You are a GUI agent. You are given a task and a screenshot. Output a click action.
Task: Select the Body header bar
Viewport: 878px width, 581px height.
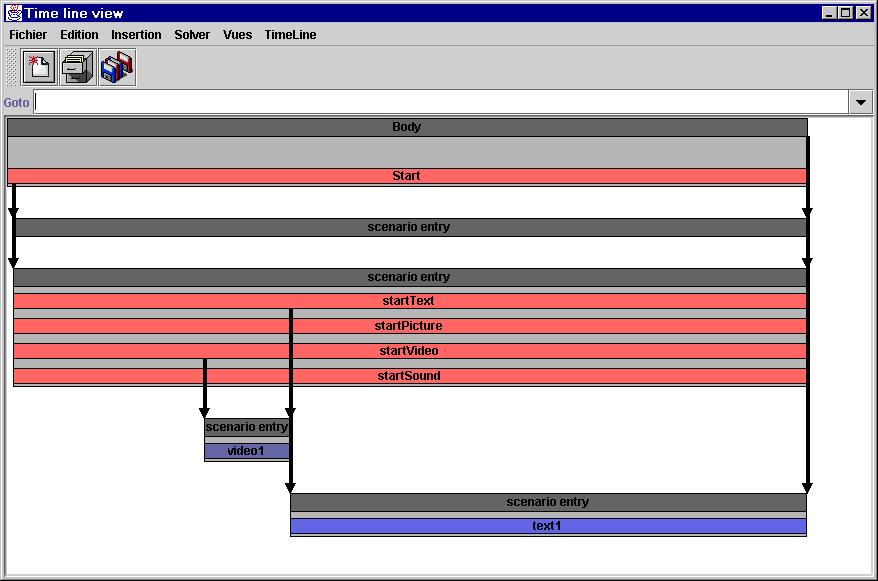[407, 127]
